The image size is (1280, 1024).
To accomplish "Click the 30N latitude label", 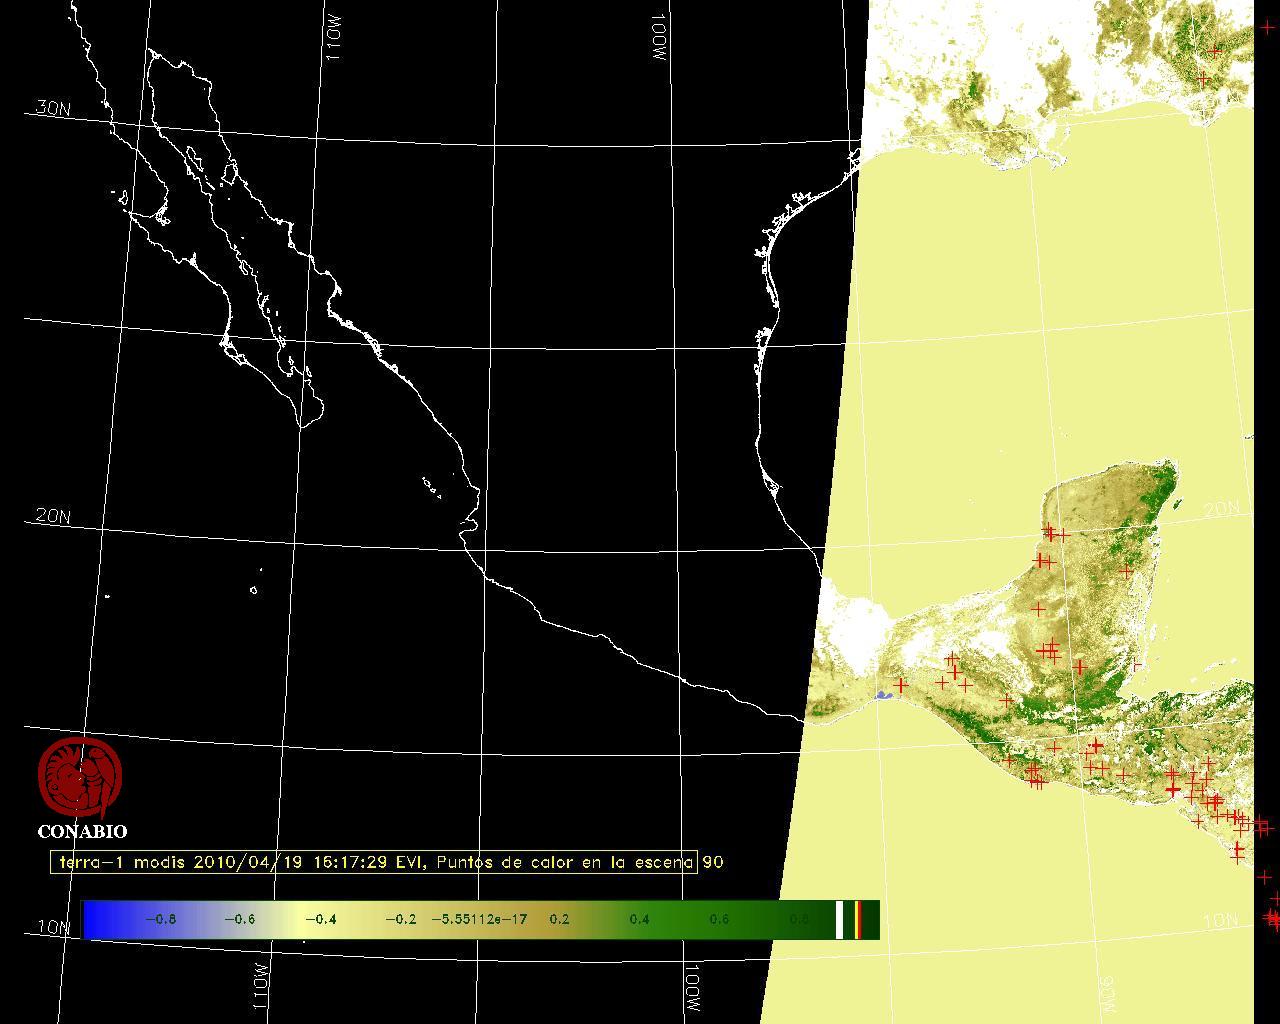I will tap(53, 108).
